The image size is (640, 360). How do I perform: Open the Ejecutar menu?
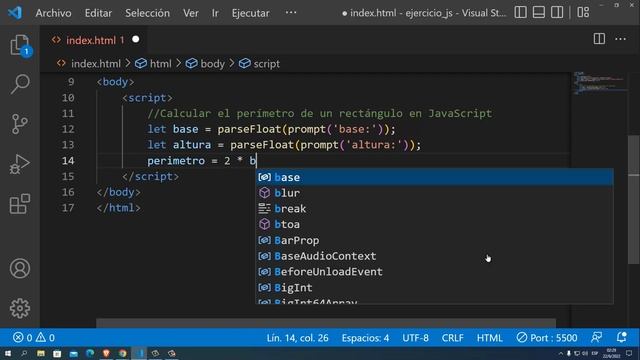click(x=250, y=13)
